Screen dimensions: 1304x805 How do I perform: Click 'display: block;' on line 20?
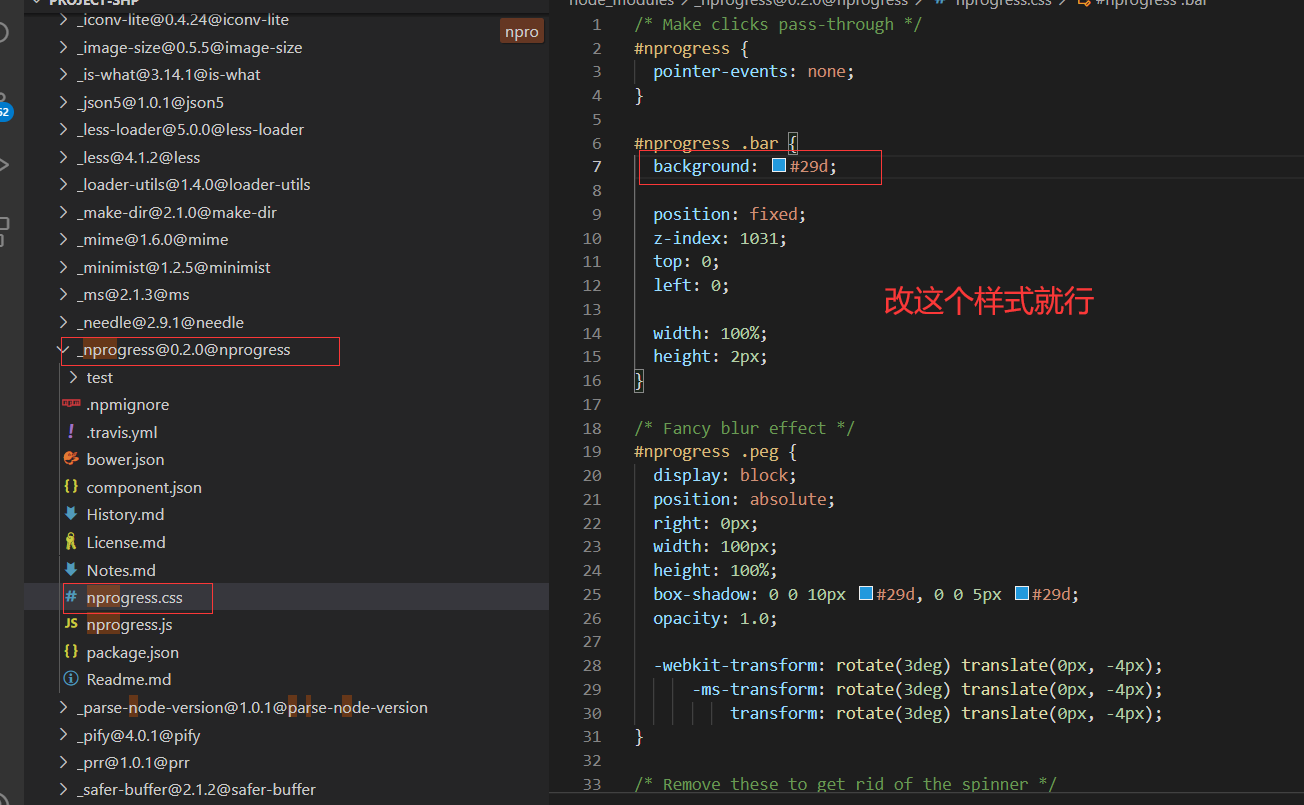[x=725, y=475]
